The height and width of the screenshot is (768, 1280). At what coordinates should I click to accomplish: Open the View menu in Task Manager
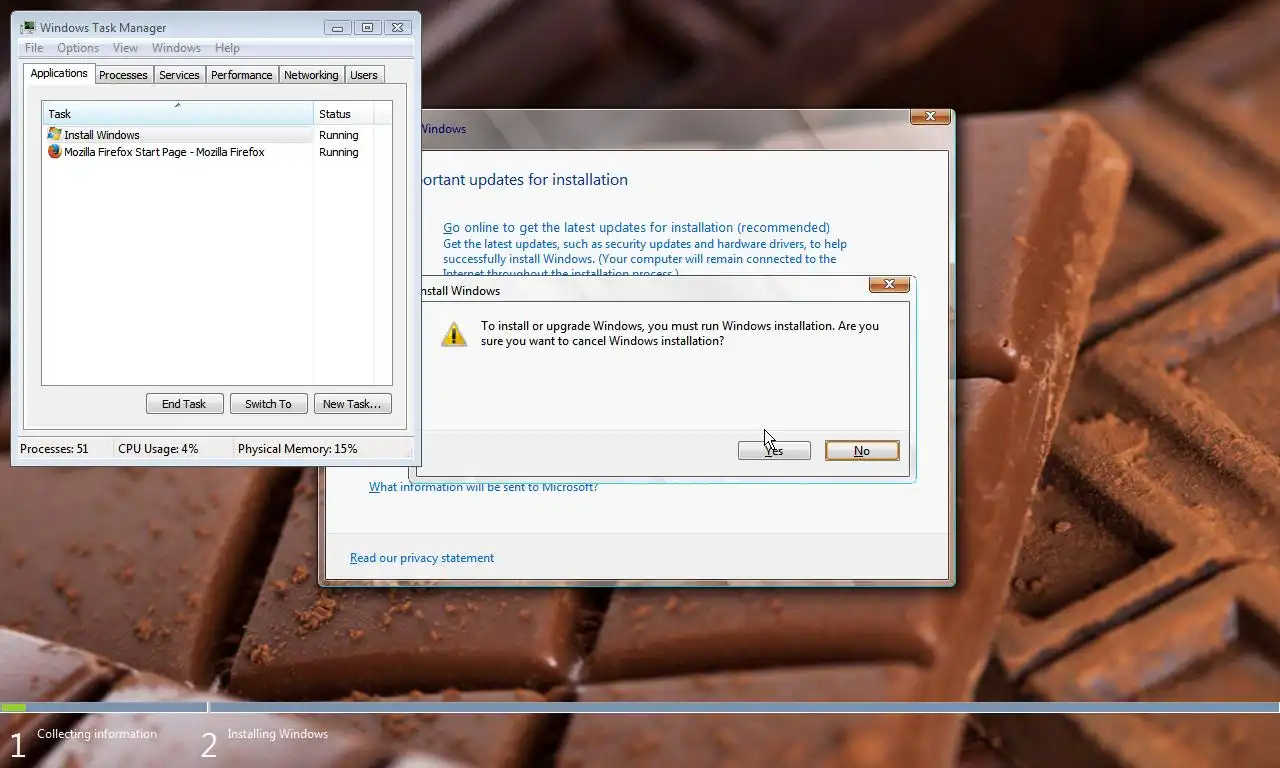(x=125, y=48)
